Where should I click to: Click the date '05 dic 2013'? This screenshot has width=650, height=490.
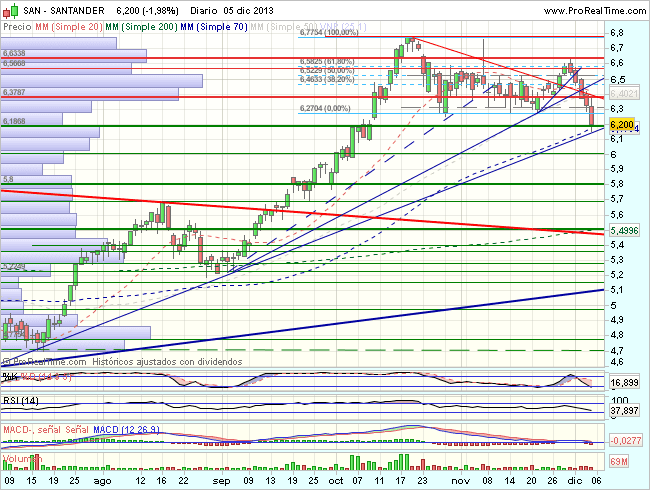coord(248,10)
